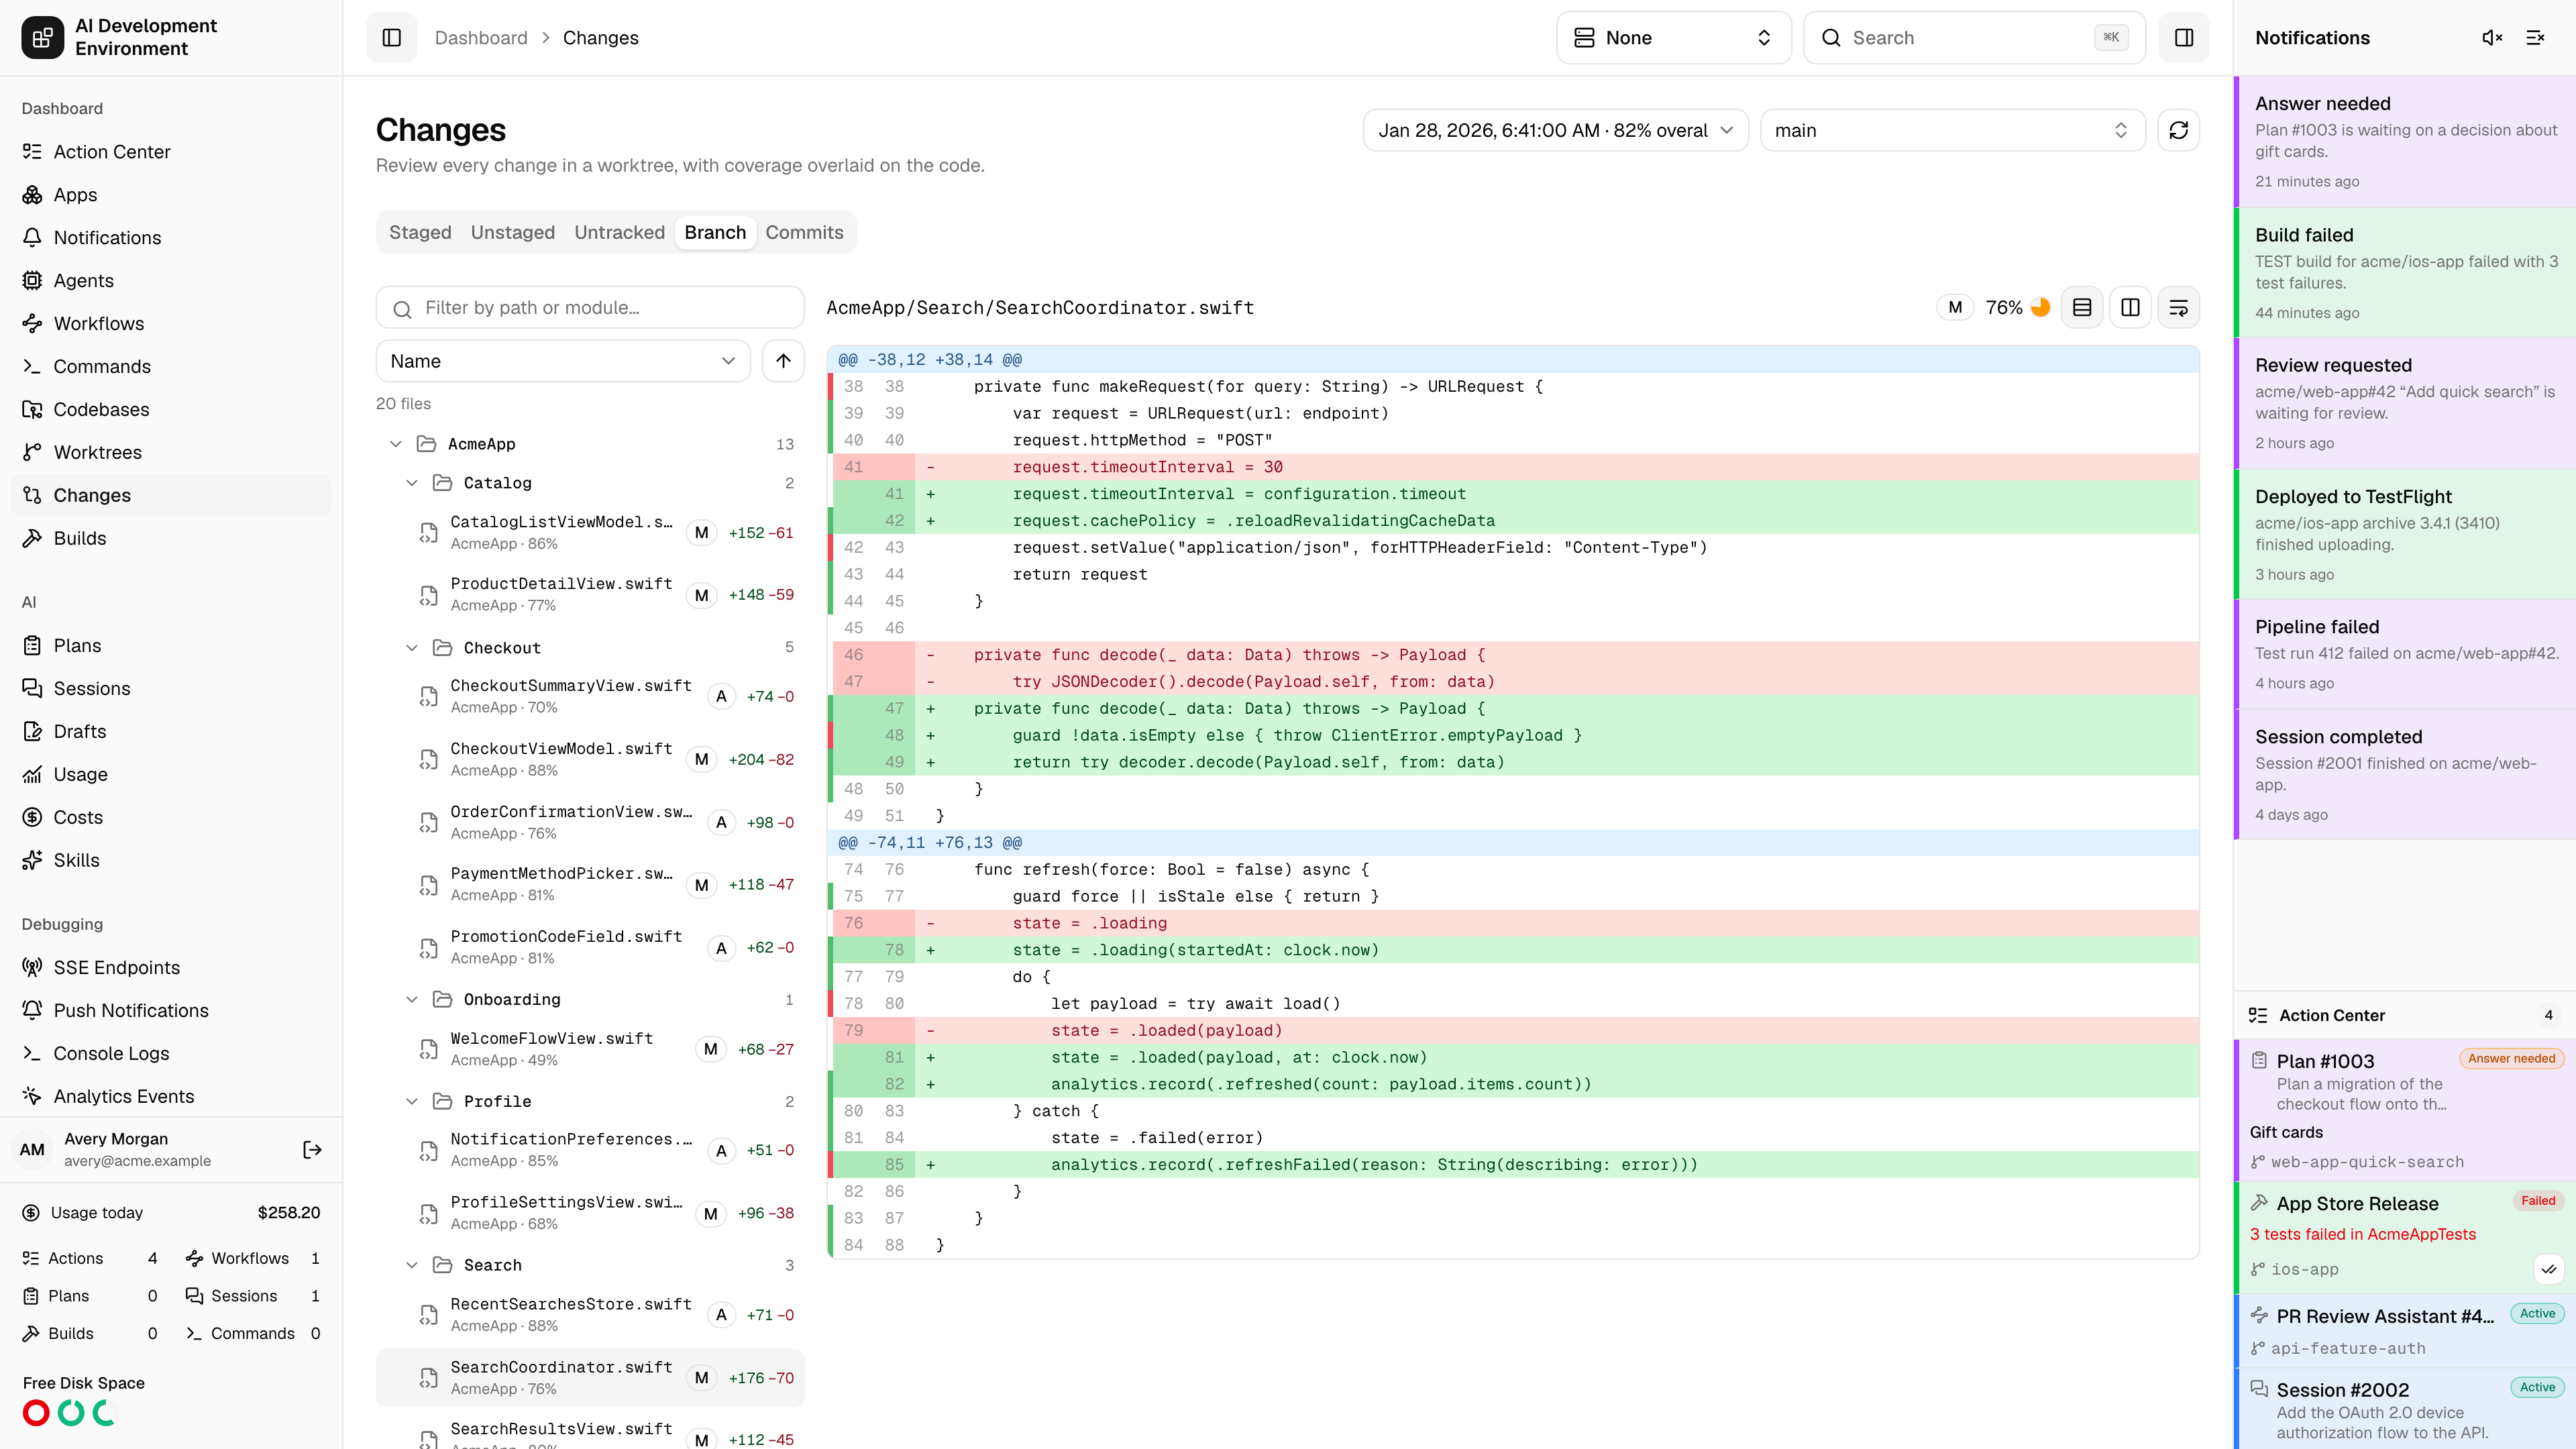Viewport: 2576px width, 1449px height.
Task: Collapse the Catalog folder
Action: [x=412, y=483]
